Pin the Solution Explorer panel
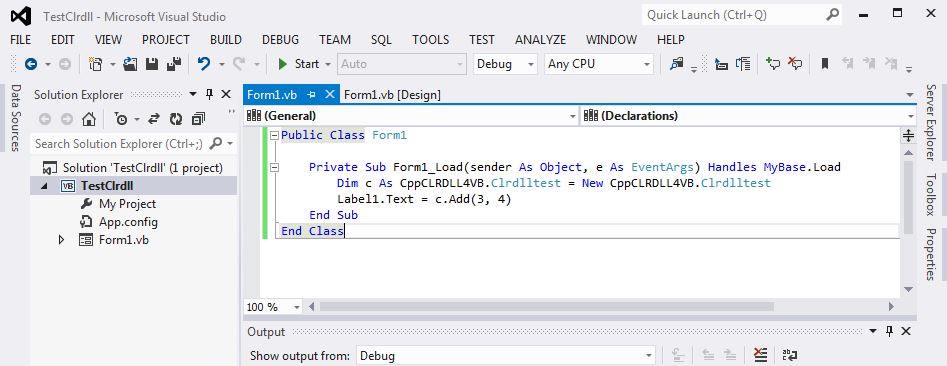Image resolution: width=947 pixels, height=366 pixels. pos(209,94)
